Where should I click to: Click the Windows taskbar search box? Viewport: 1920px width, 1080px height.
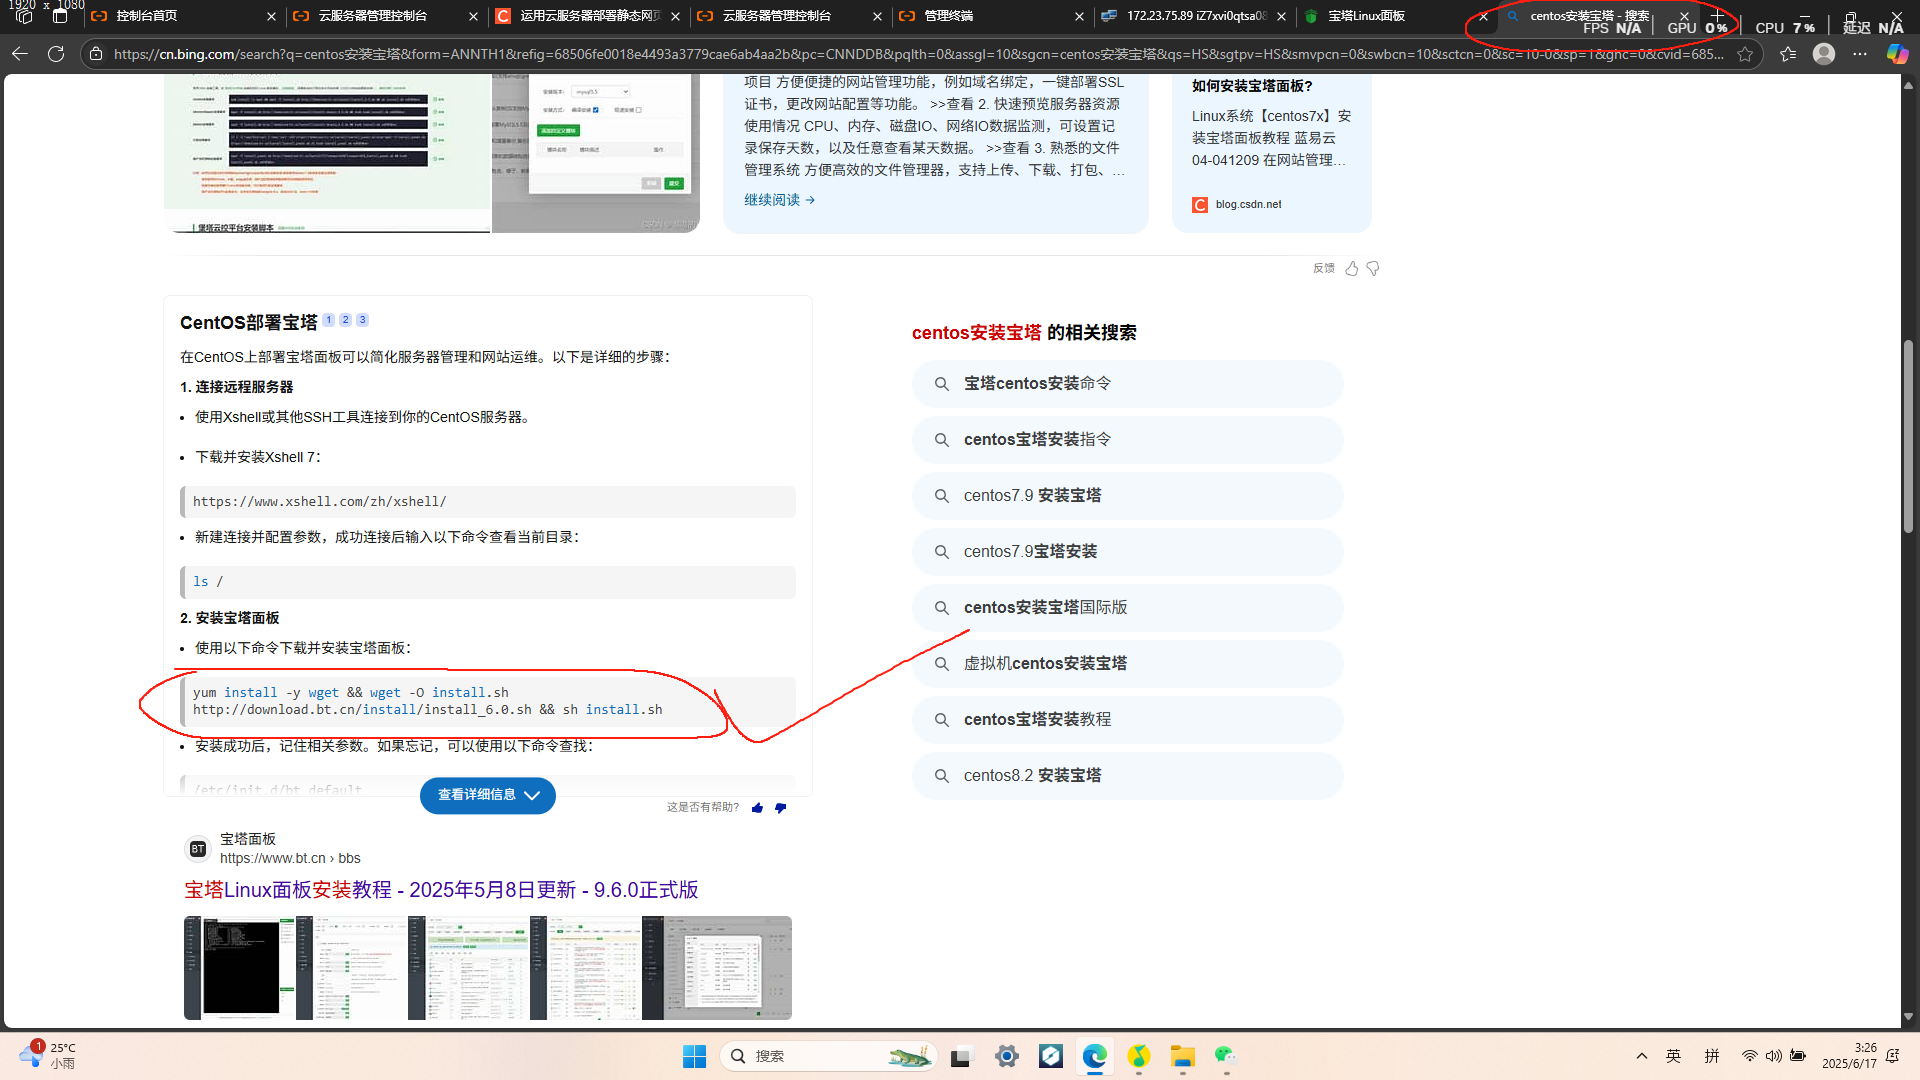pos(828,1056)
